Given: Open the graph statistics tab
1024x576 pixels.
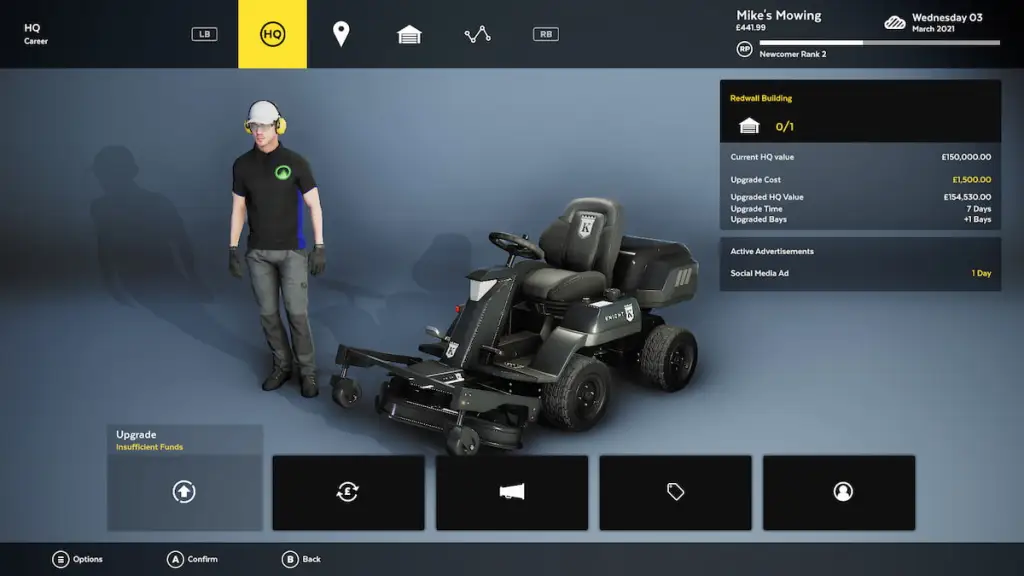Looking at the screenshot, I should 477,34.
